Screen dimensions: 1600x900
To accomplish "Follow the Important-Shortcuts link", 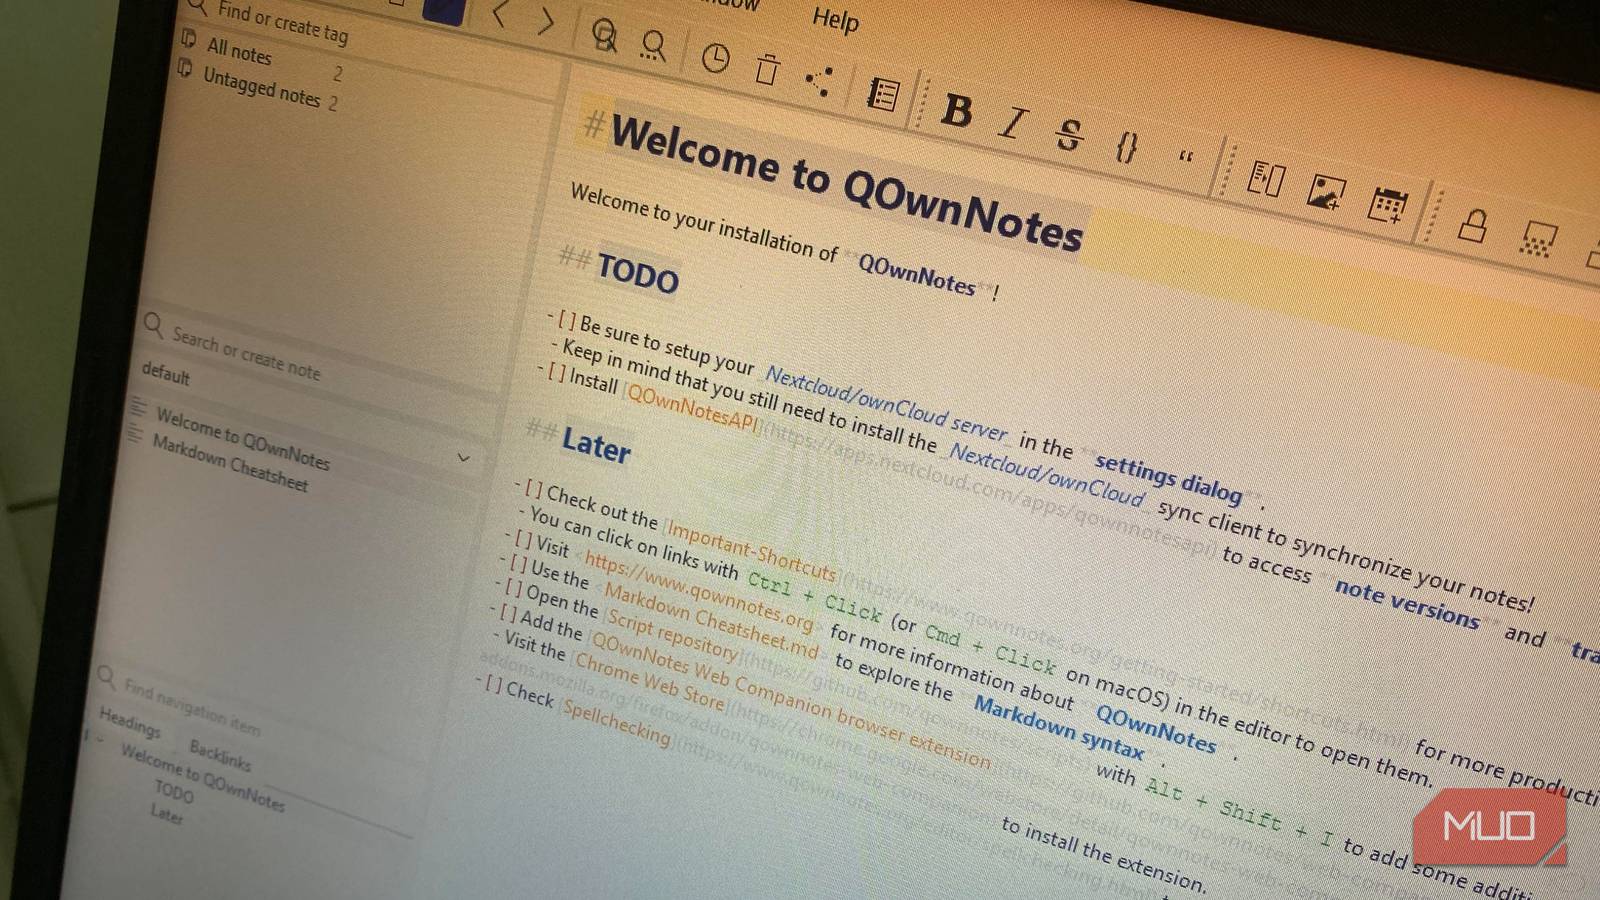I will coord(751,551).
